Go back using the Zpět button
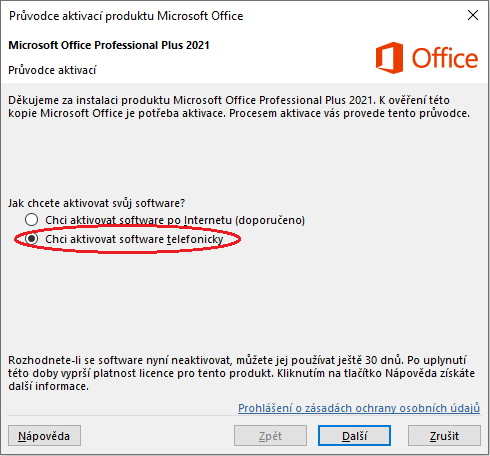Image resolution: width=490 pixels, height=456 pixels. coord(270,435)
